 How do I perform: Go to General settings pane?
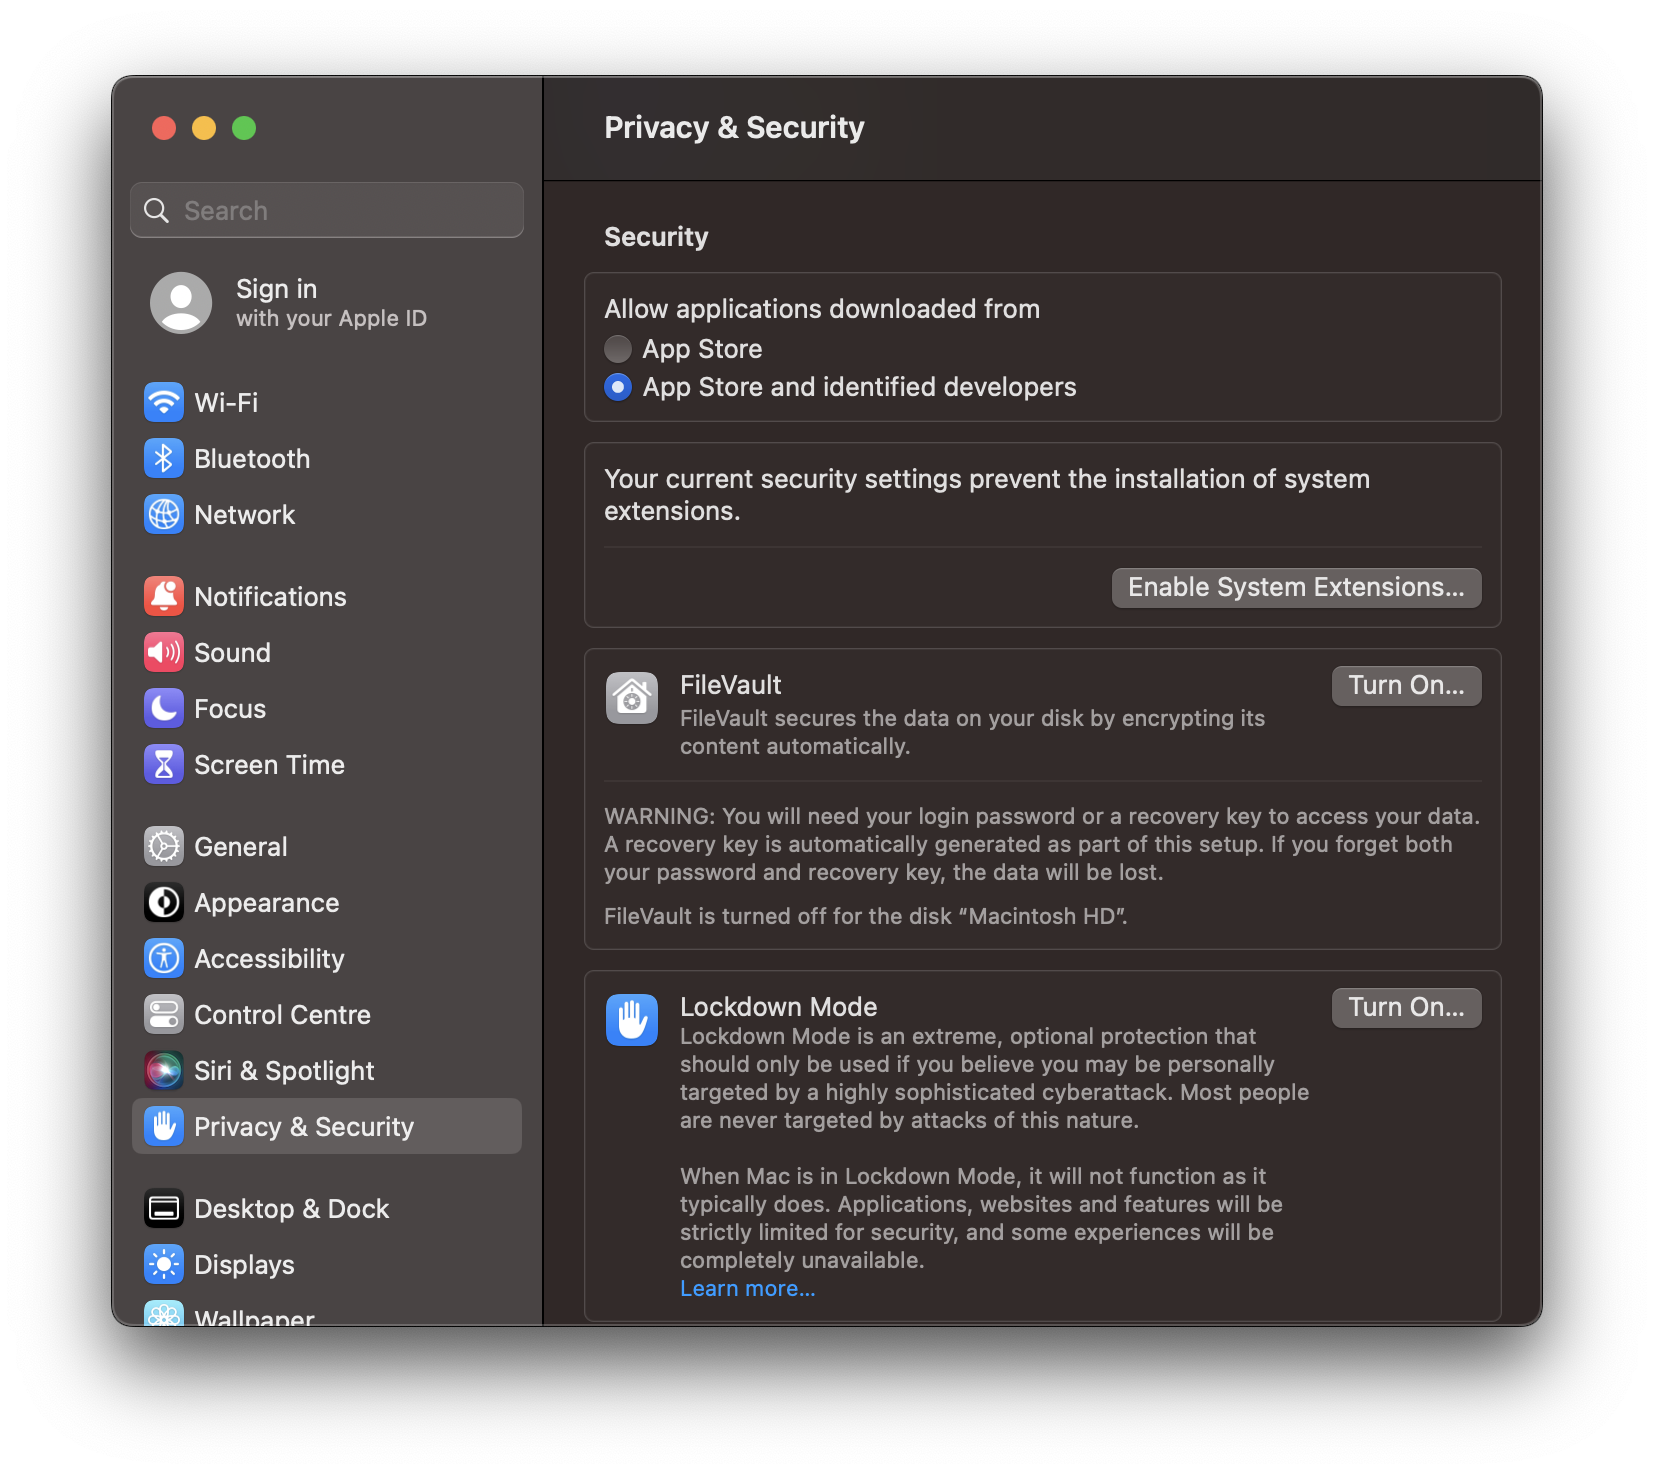(x=327, y=847)
